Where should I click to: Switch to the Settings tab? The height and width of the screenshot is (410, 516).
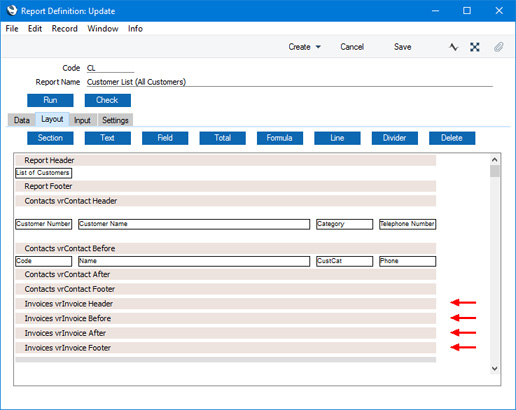pos(115,120)
